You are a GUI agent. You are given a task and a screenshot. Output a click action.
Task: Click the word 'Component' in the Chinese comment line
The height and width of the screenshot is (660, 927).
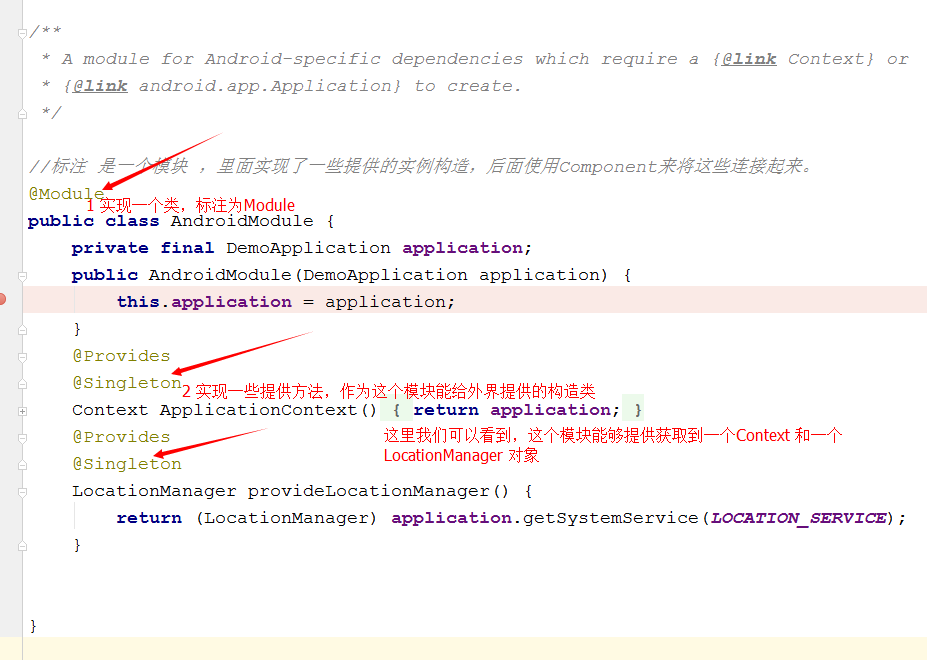pos(608,167)
